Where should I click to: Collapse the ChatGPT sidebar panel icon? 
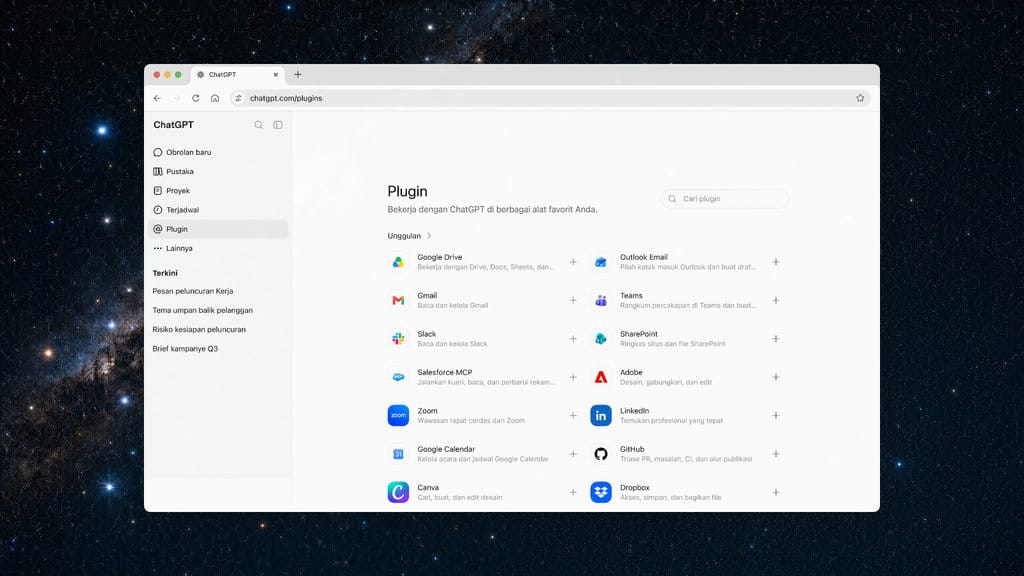[278, 125]
